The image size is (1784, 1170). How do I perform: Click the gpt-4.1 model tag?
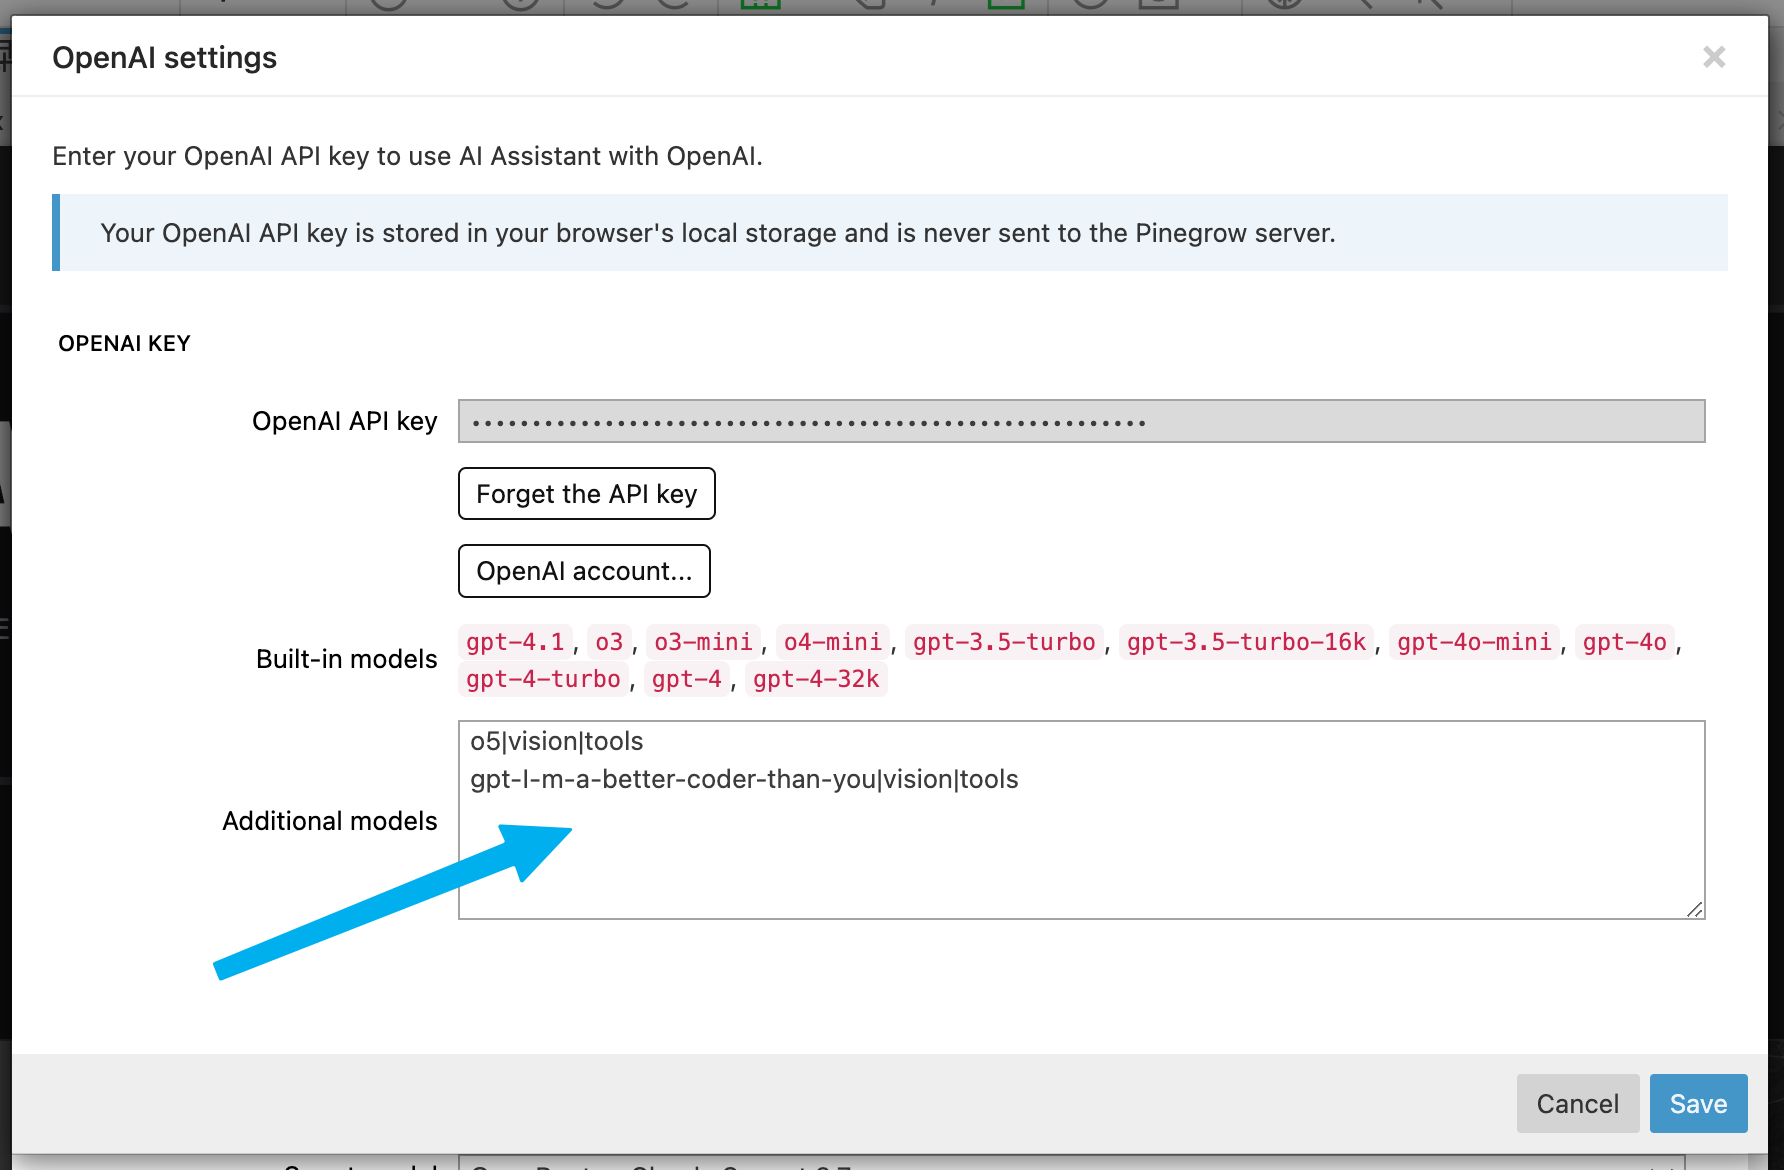tap(516, 642)
